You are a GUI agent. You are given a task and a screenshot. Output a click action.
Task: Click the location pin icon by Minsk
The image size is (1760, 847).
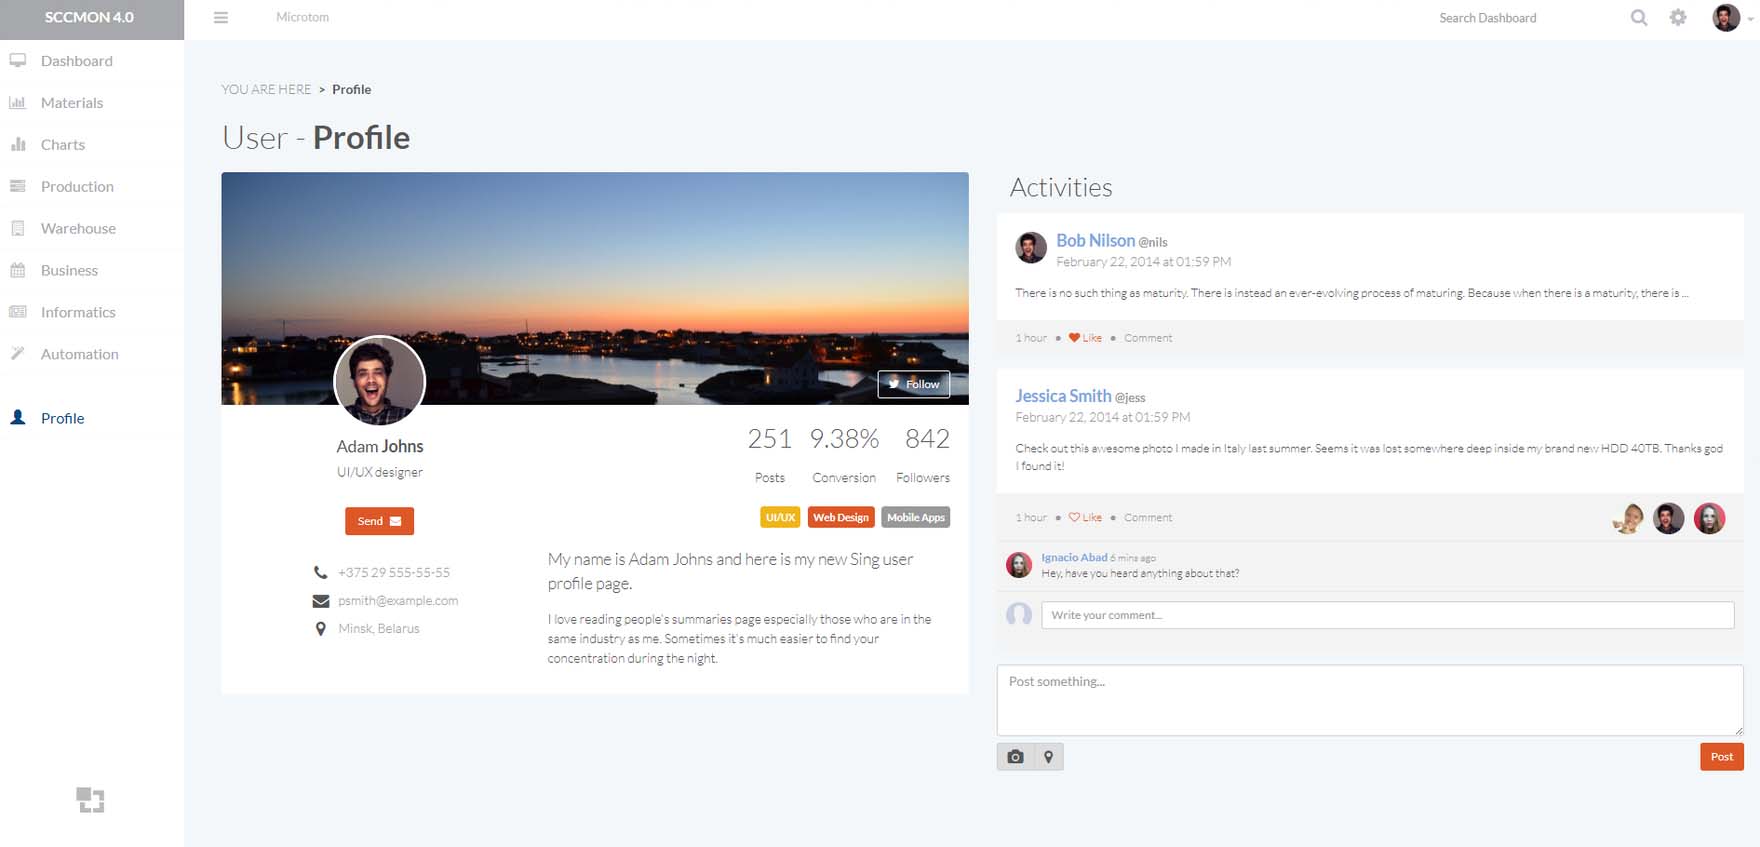coord(320,629)
